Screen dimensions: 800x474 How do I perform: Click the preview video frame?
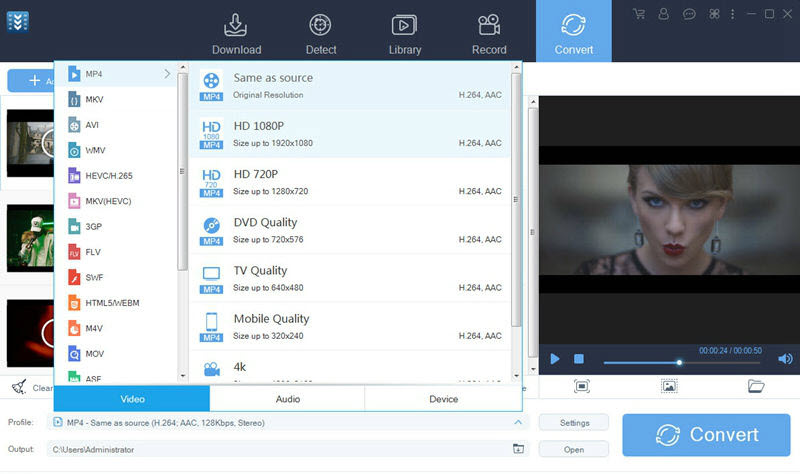click(x=669, y=220)
